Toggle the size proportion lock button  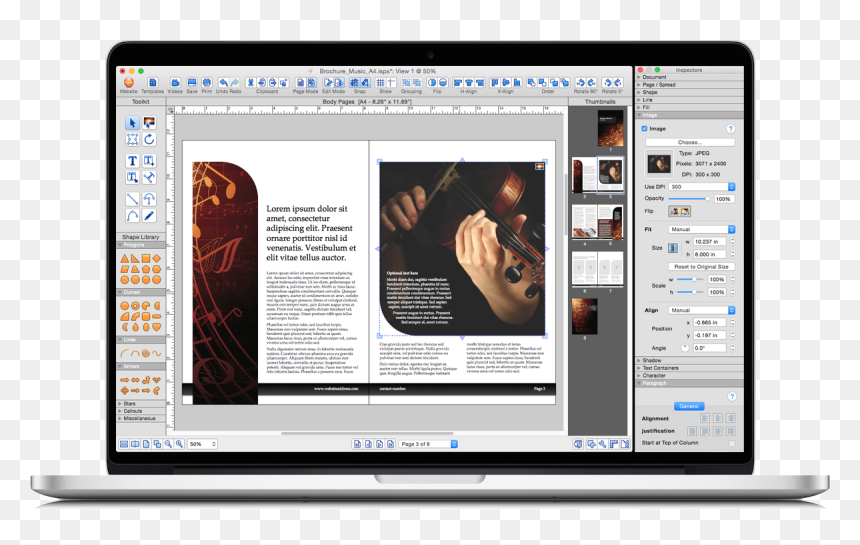click(x=673, y=248)
